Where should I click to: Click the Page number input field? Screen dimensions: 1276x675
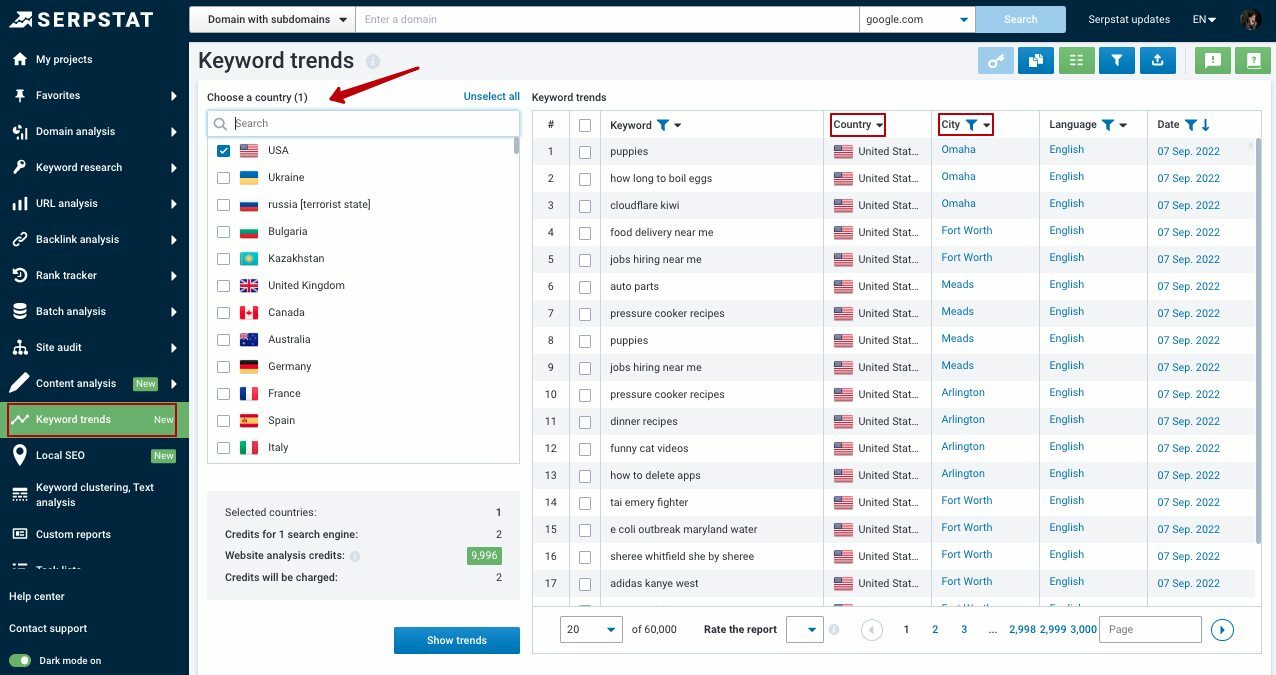pyautogui.click(x=1150, y=629)
